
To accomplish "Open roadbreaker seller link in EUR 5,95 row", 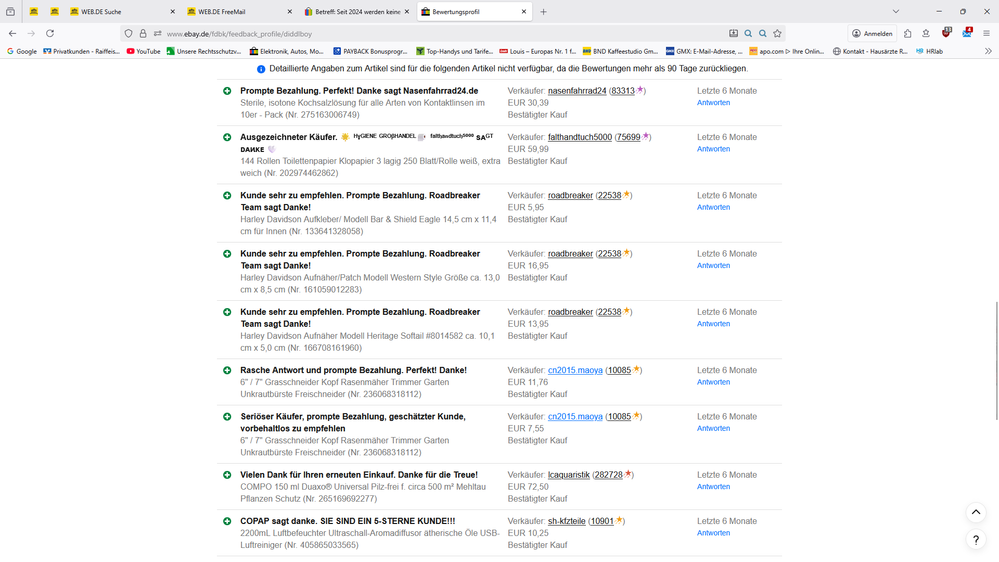I will click(570, 196).
